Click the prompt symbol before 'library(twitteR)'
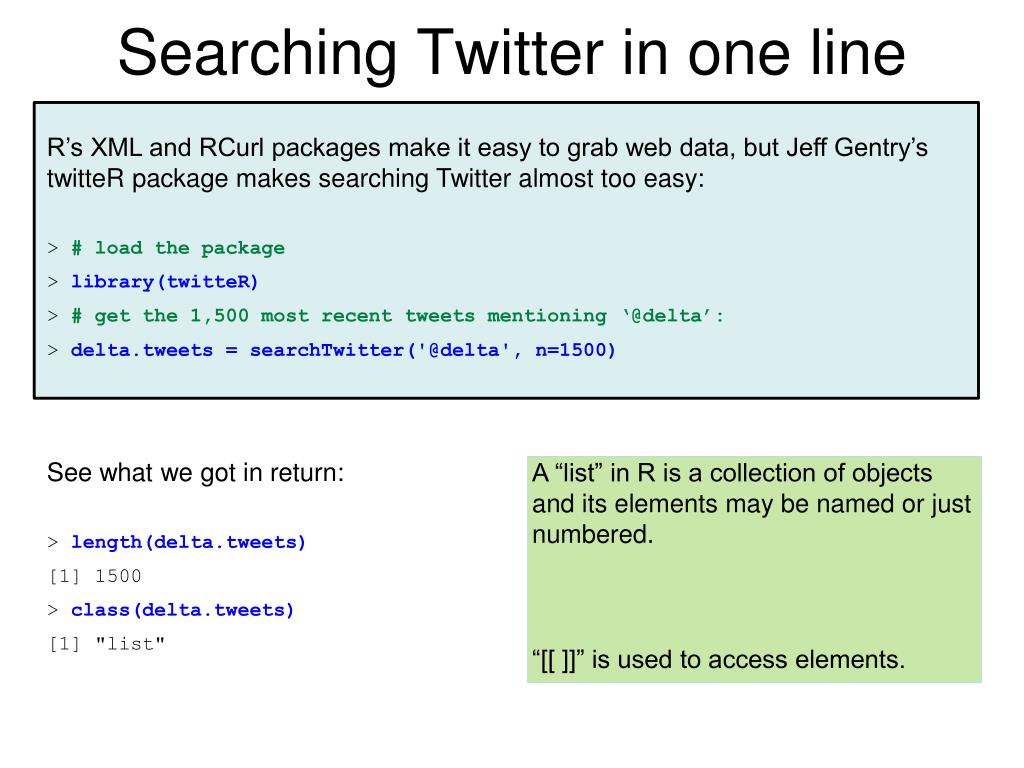Image resolution: width=1024 pixels, height=768 pixels. [53, 282]
